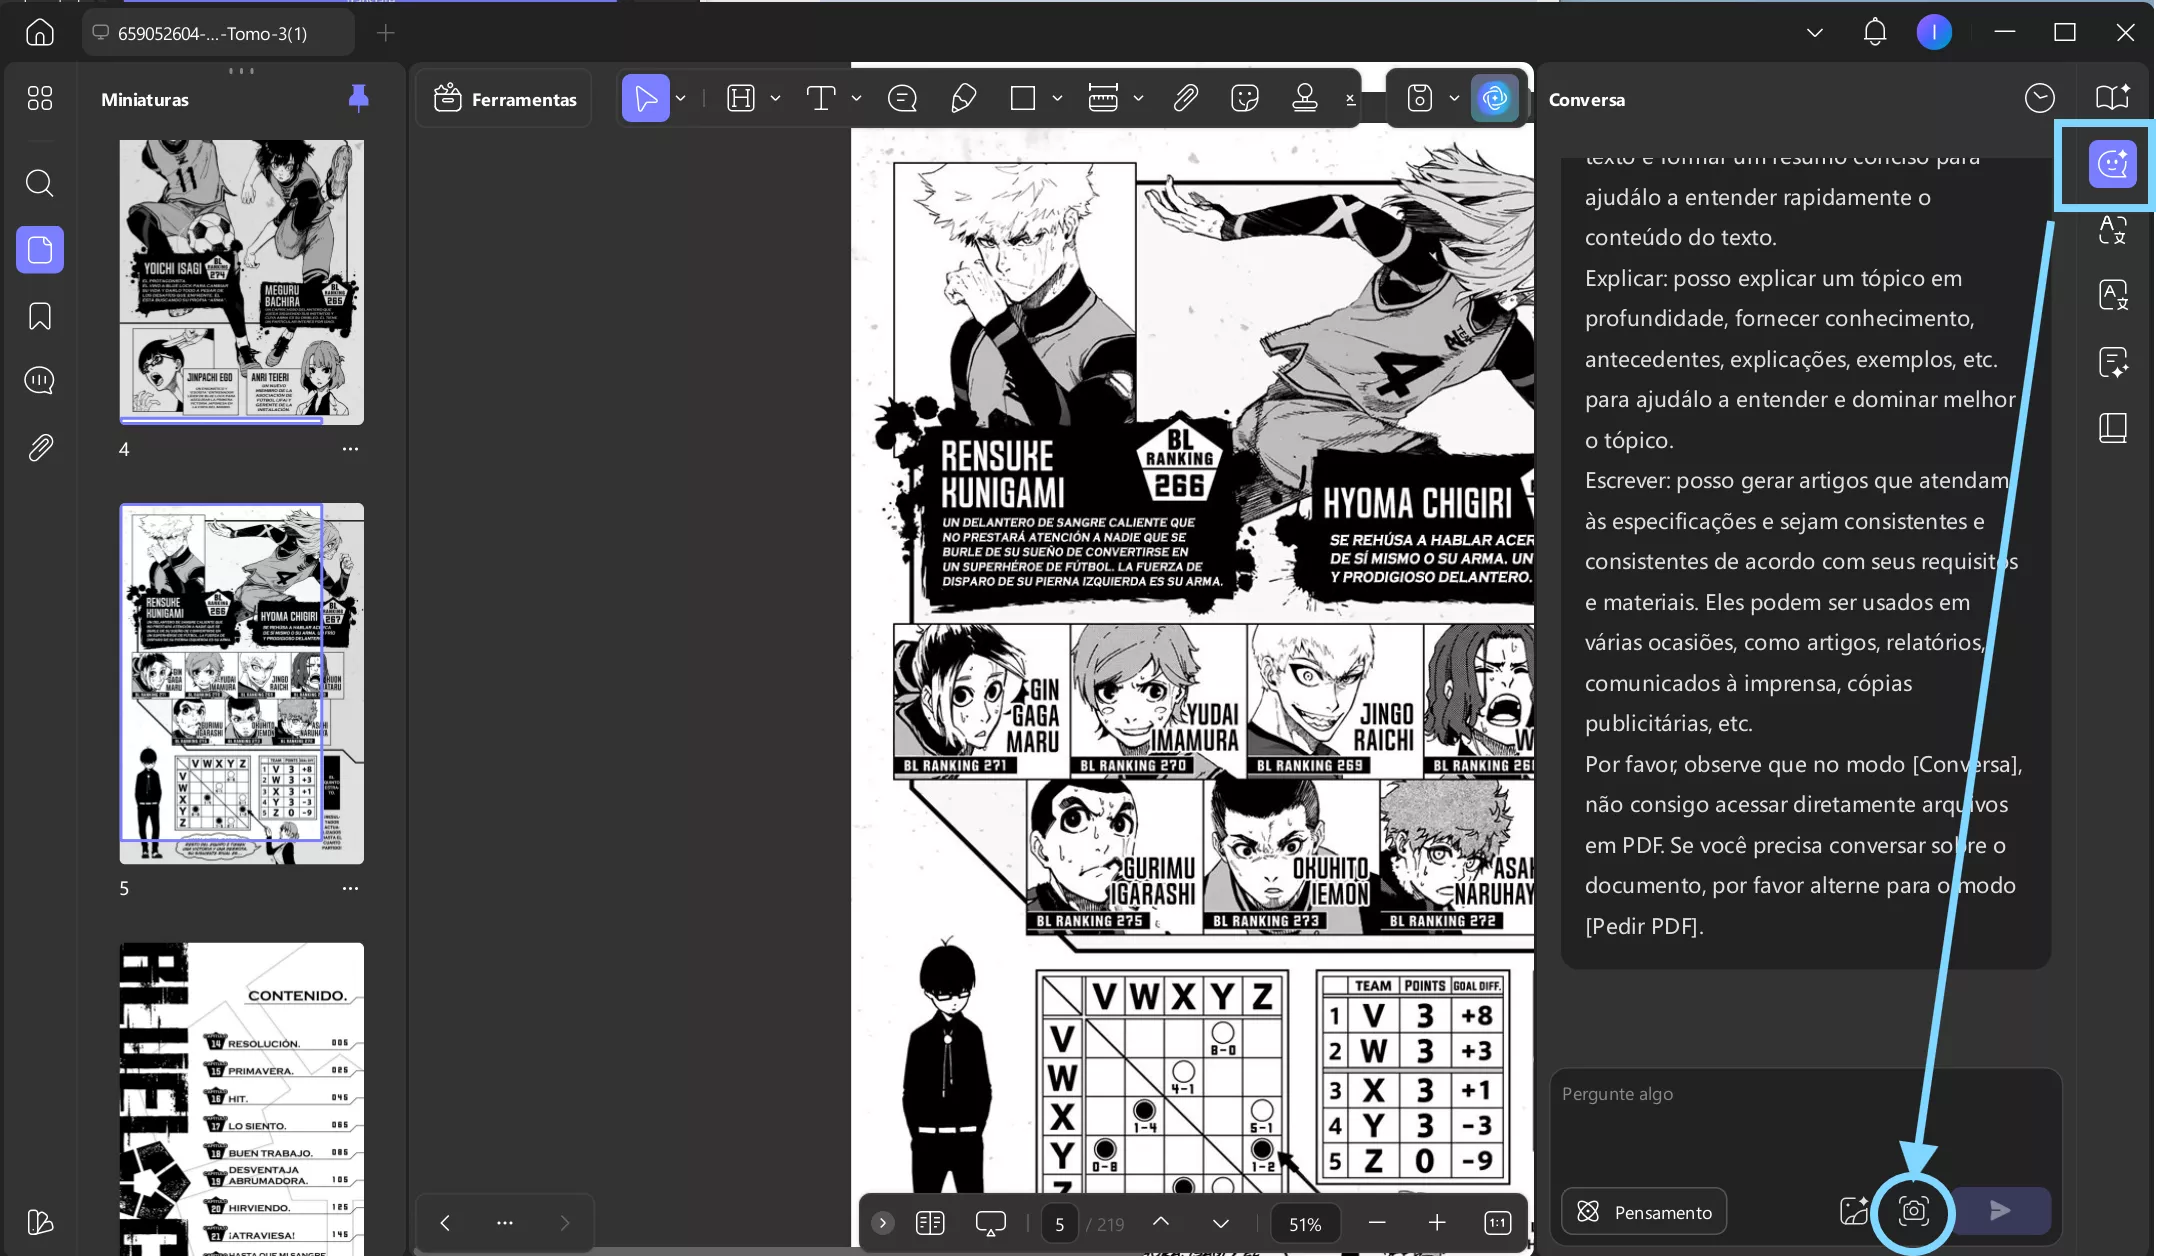Viewport: 2157px width, 1257px height.
Task: Zoom in with the plus button
Action: point(1437,1223)
